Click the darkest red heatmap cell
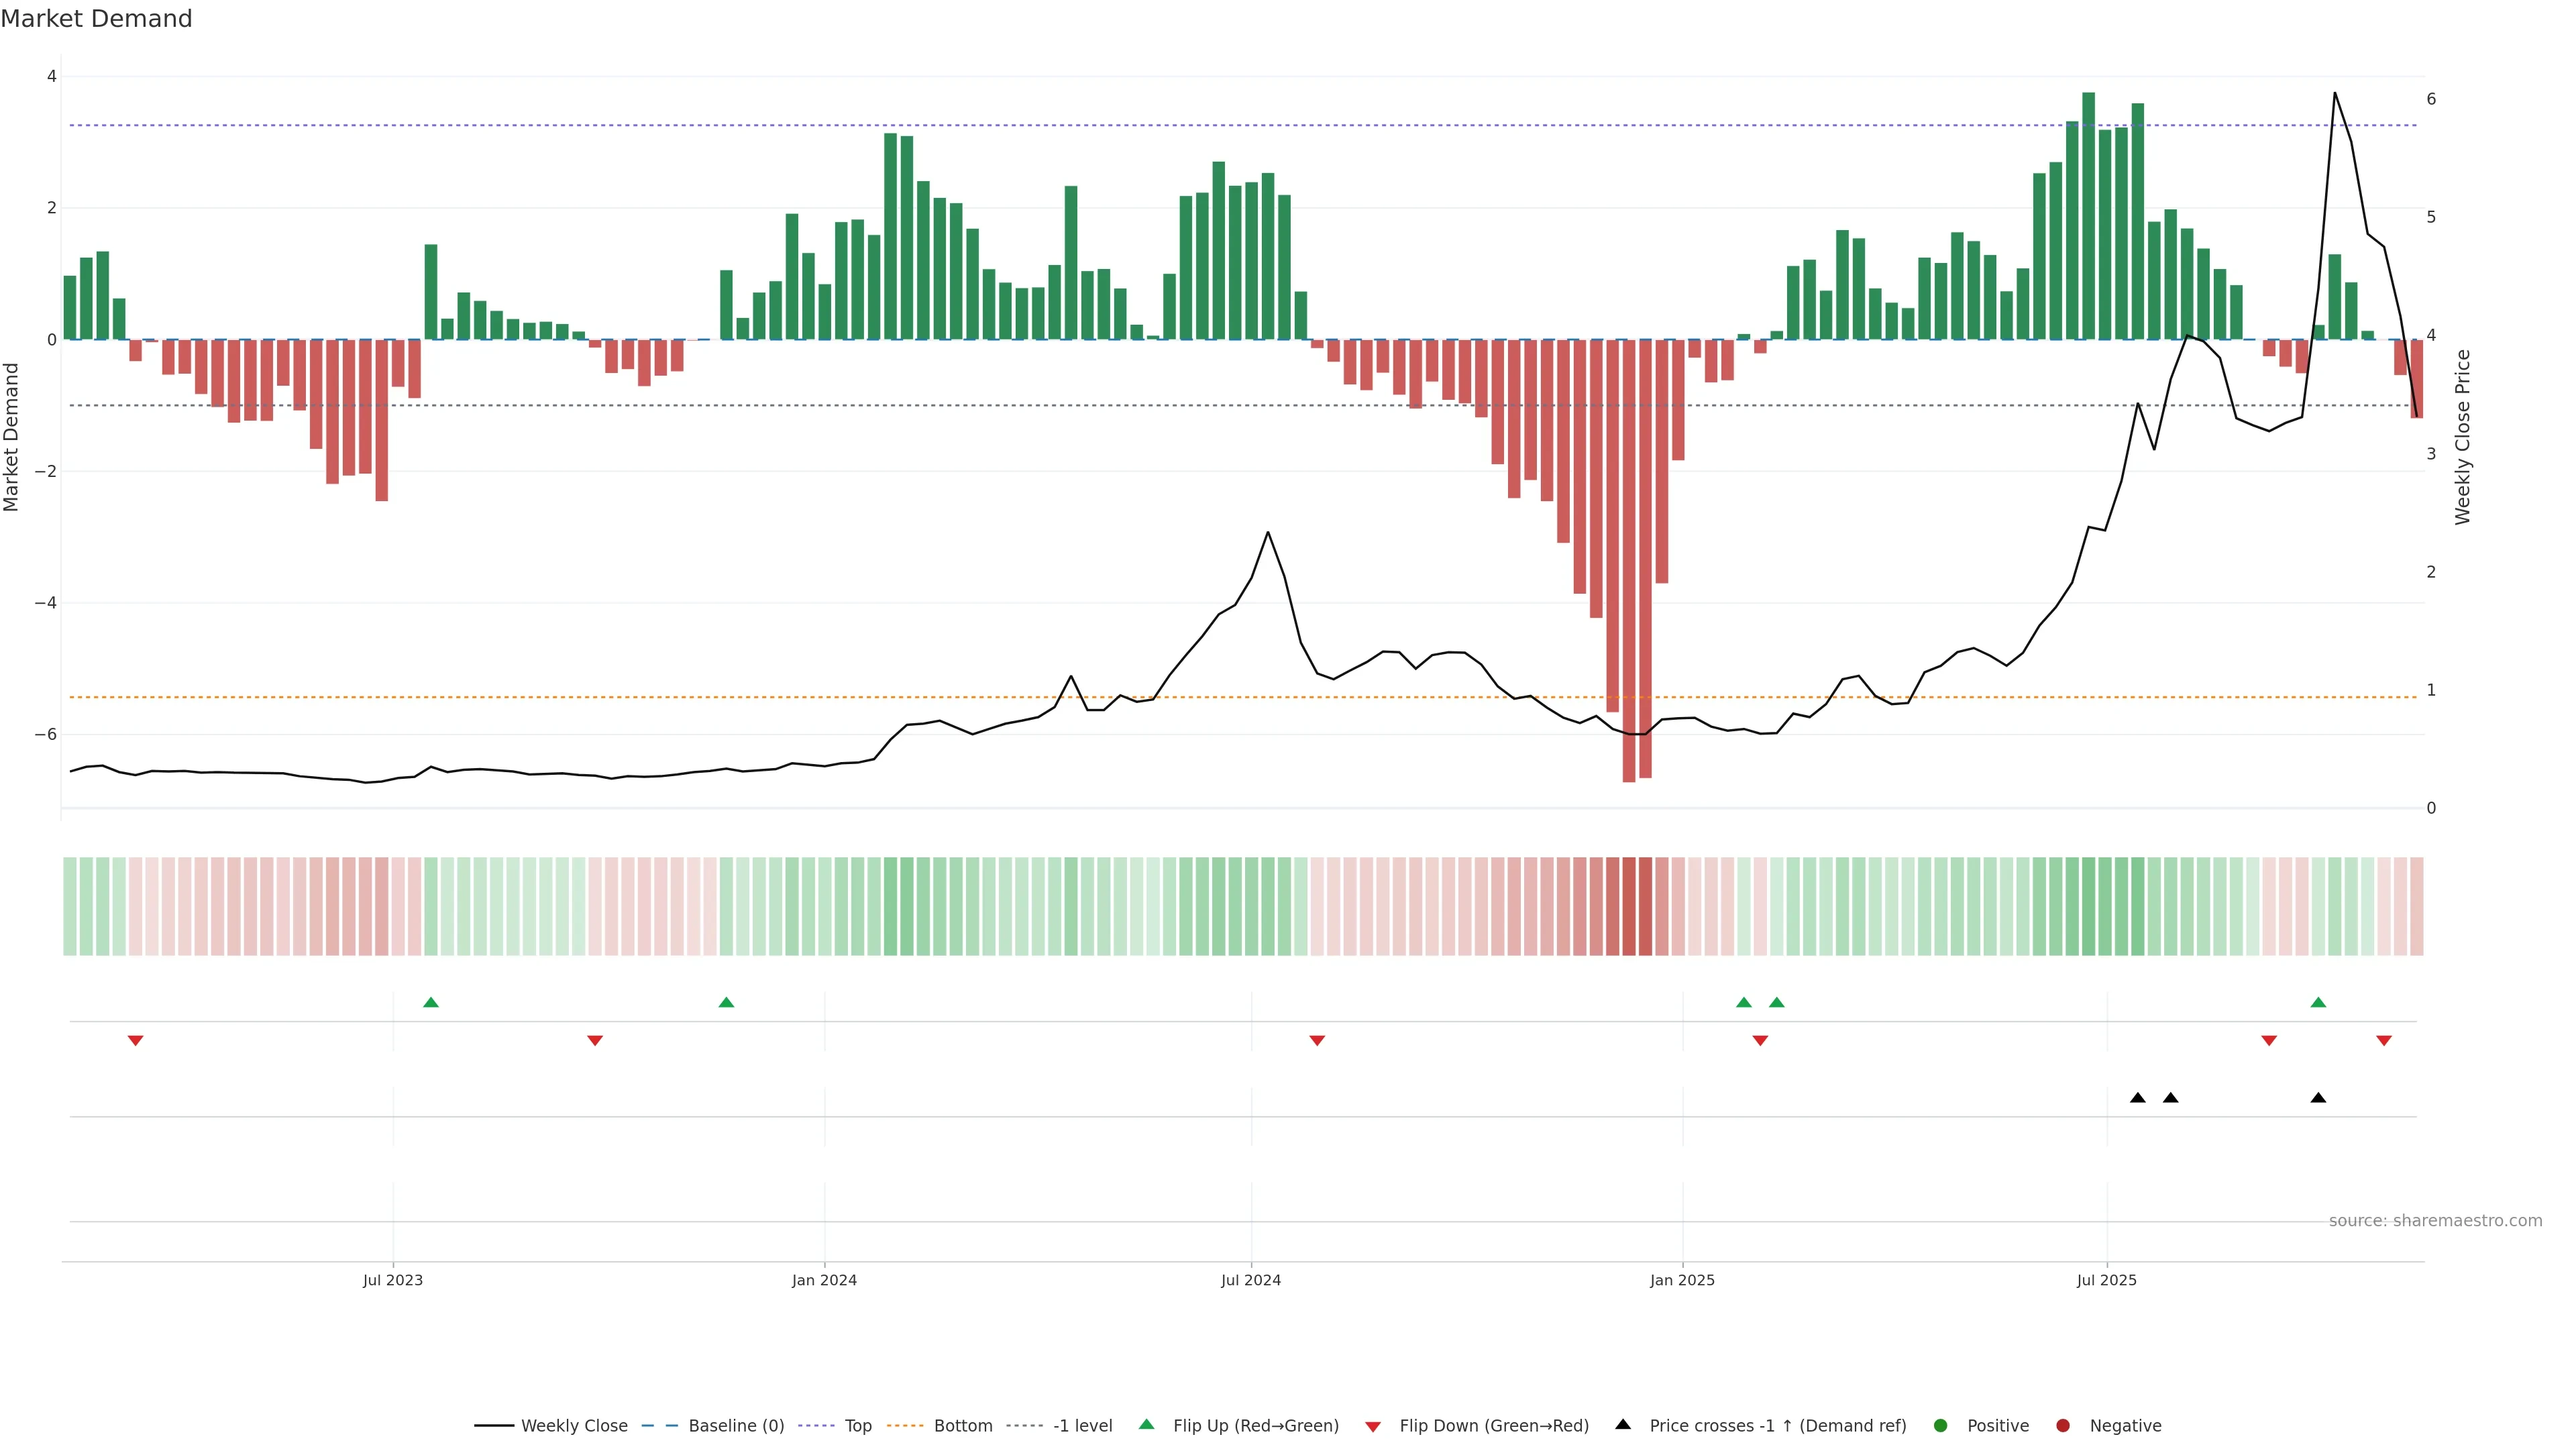Viewport: 2576px width, 1449px height. 1629,906
